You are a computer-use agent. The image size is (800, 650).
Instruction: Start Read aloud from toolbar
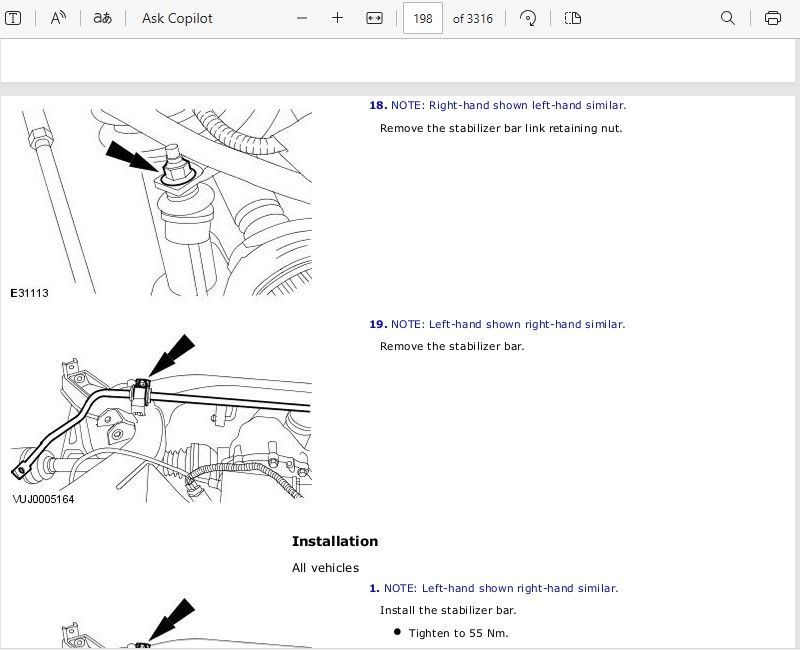(x=58, y=18)
